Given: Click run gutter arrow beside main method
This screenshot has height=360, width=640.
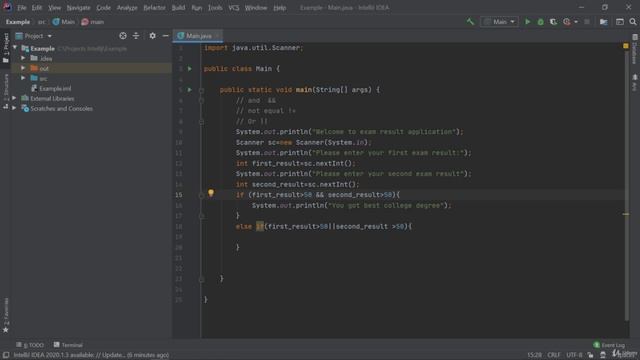Looking at the screenshot, I should click(190, 89).
